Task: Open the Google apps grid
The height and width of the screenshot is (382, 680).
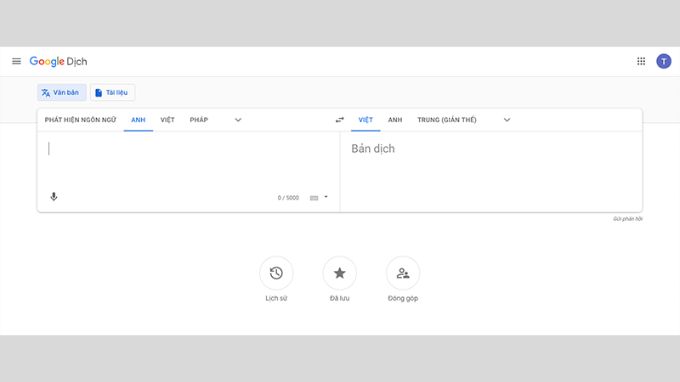Action: (641, 61)
